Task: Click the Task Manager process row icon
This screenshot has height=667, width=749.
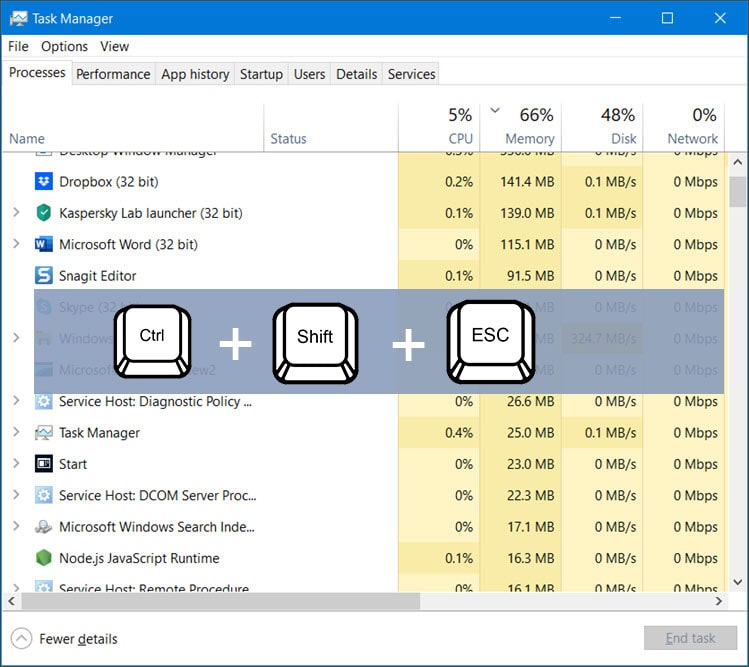Action: 43,433
